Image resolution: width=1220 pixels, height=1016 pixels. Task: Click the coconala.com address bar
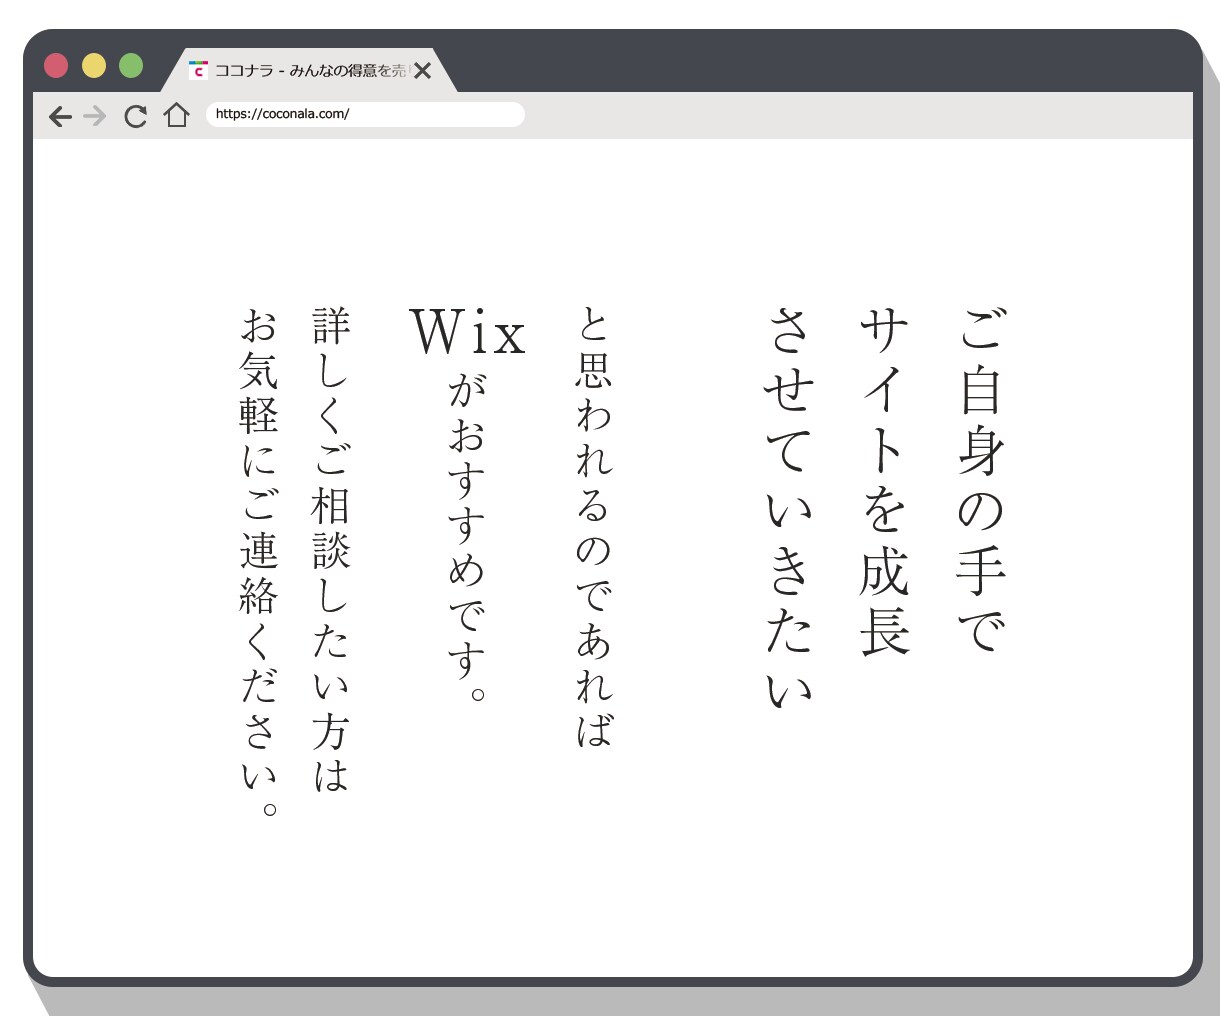(365, 114)
